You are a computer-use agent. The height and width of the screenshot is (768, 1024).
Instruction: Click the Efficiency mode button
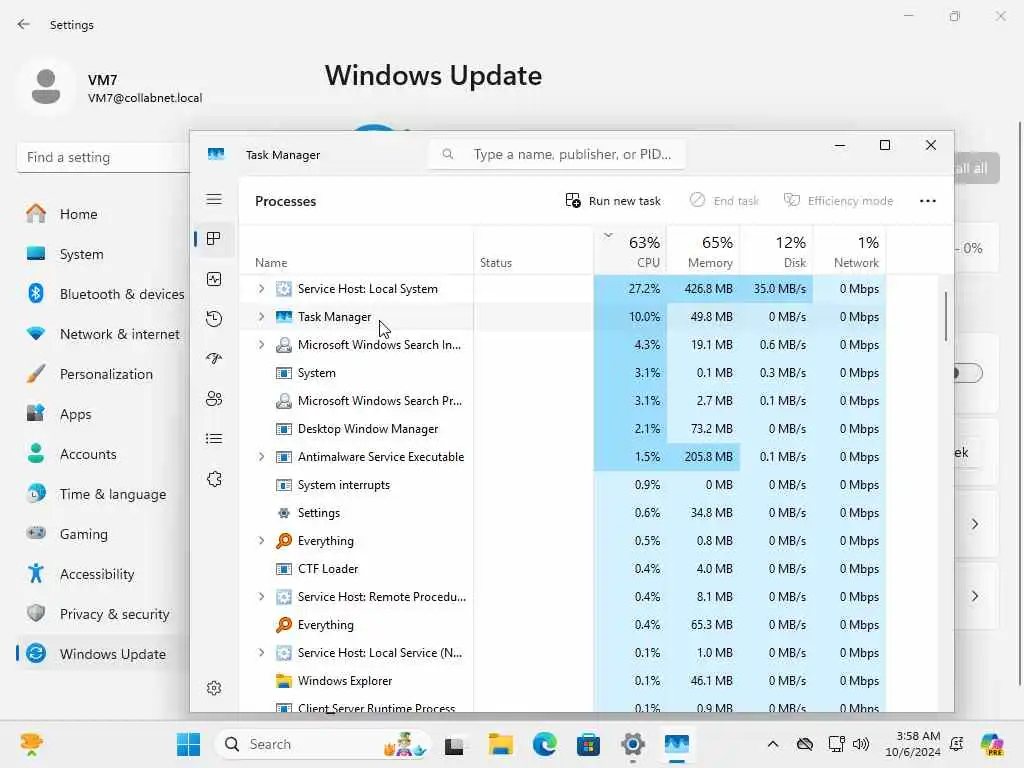[838, 200]
